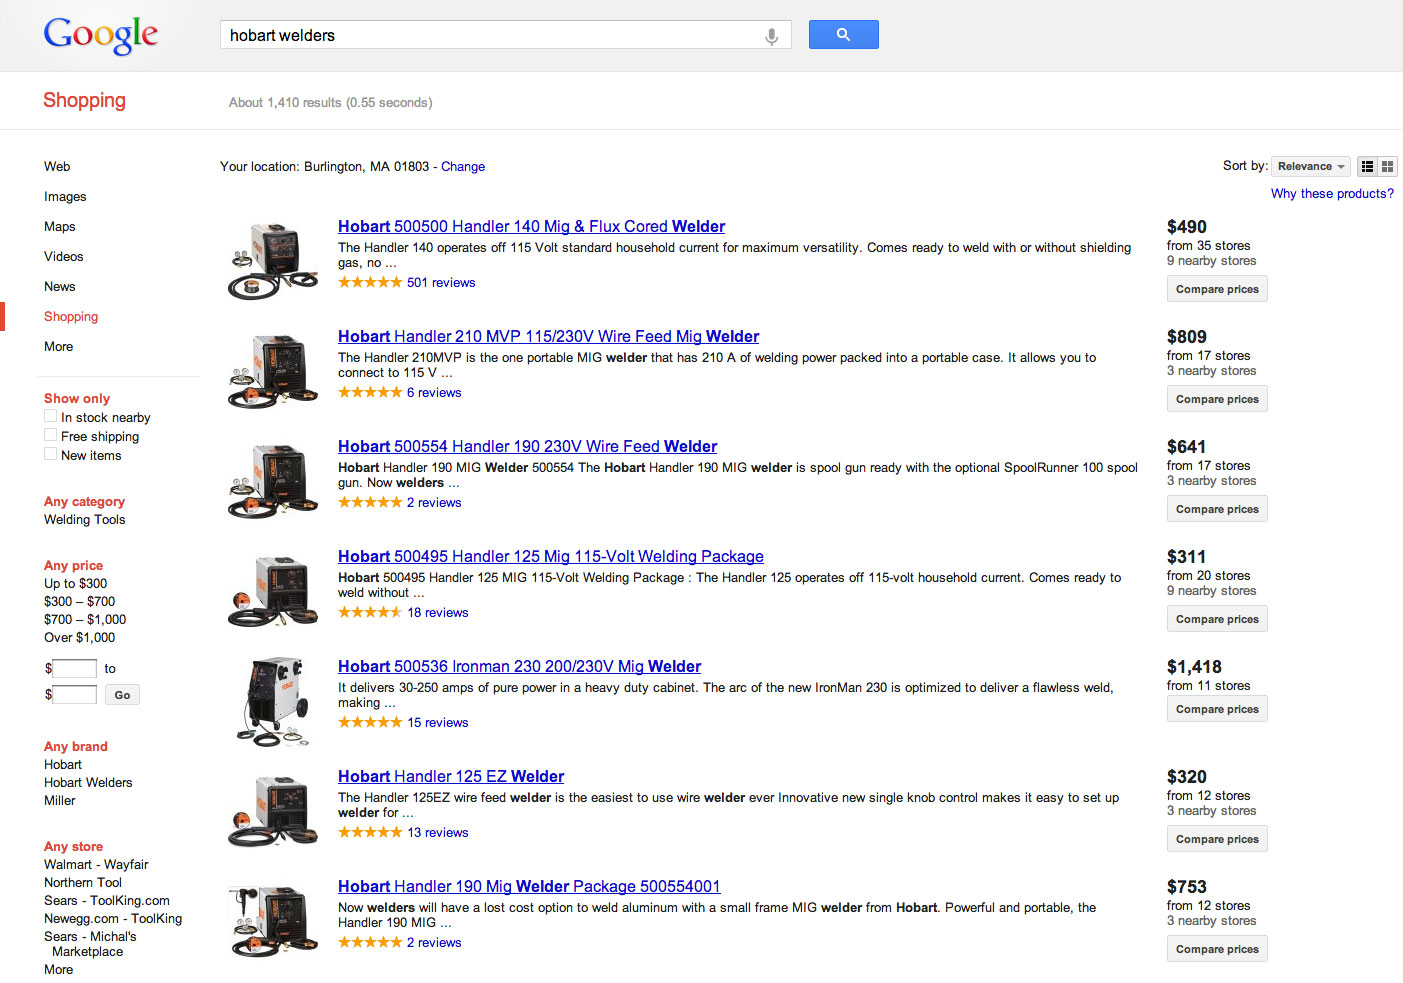
Task: Open star rating for 501 reviews item
Action: tap(370, 283)
